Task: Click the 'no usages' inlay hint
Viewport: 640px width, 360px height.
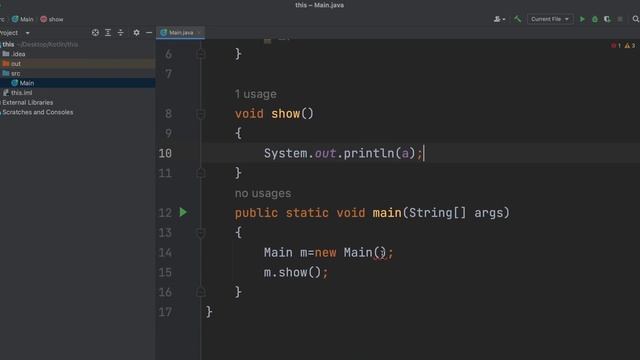Action: pyautogui.click(x=263, y=193)
